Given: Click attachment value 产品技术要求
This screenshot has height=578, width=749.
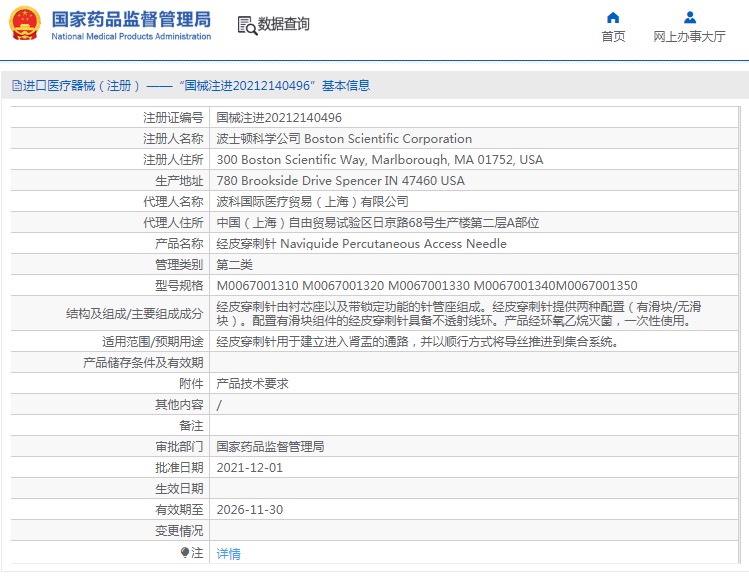Looking at the screenshot, I should [252, 384].
